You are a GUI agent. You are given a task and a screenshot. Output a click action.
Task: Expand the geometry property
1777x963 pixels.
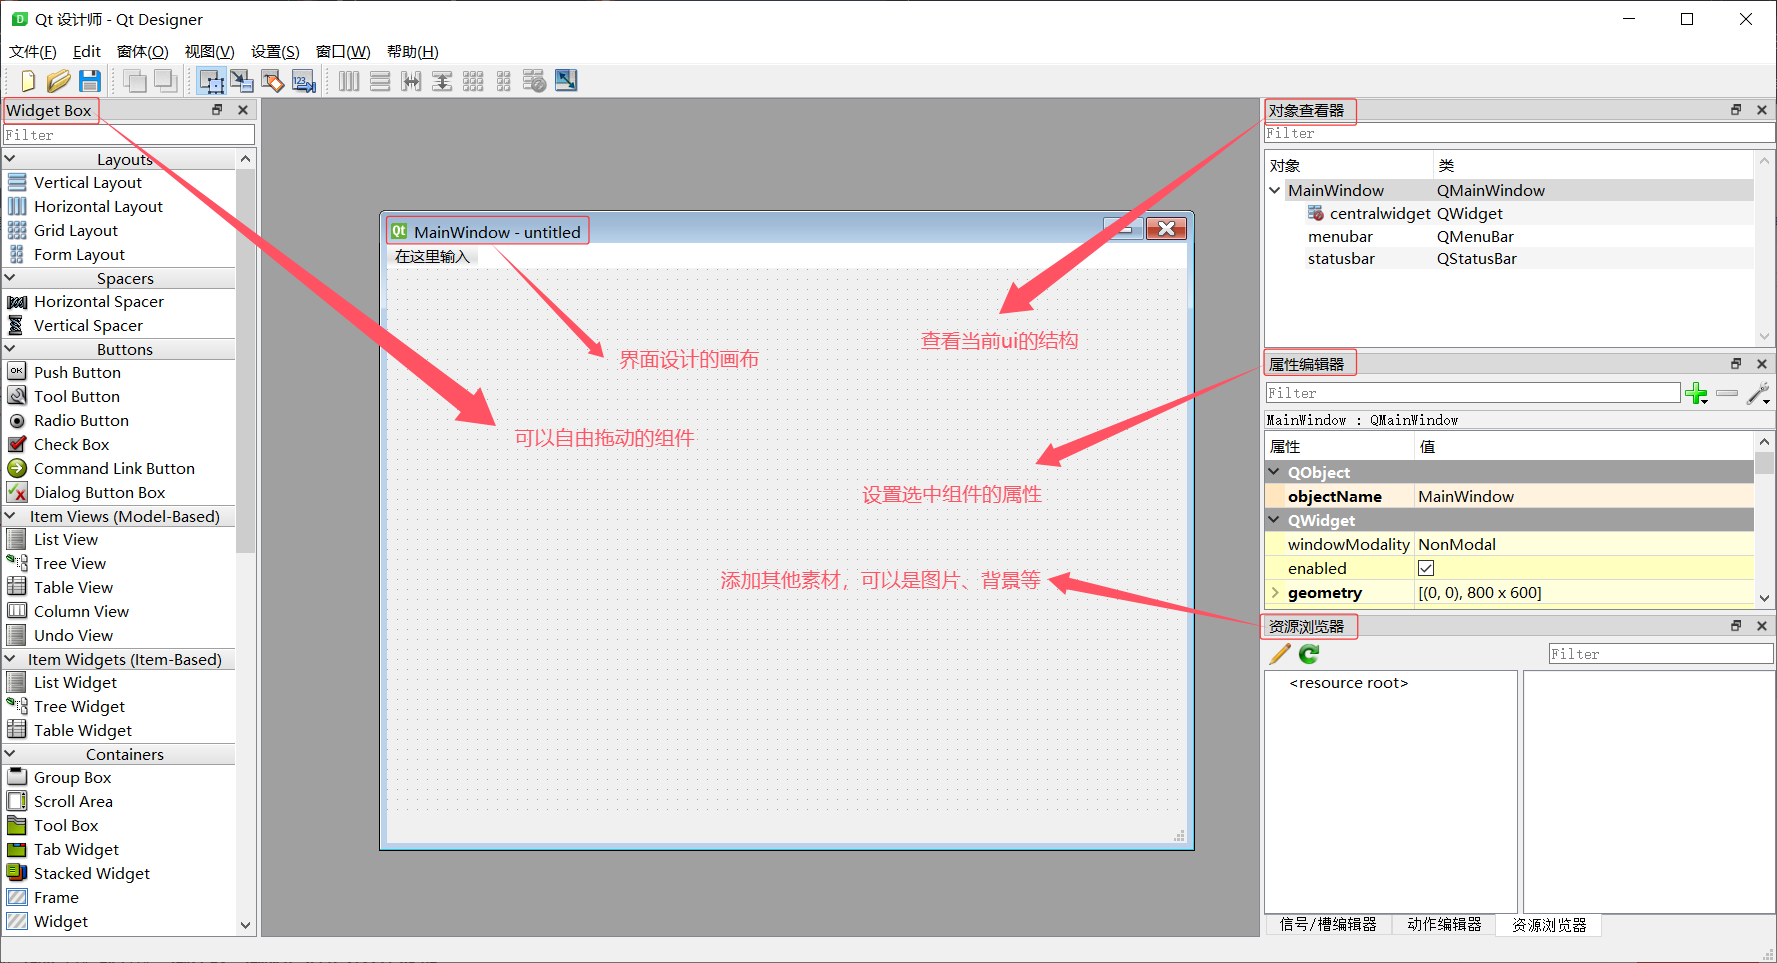click(1275, 592)
